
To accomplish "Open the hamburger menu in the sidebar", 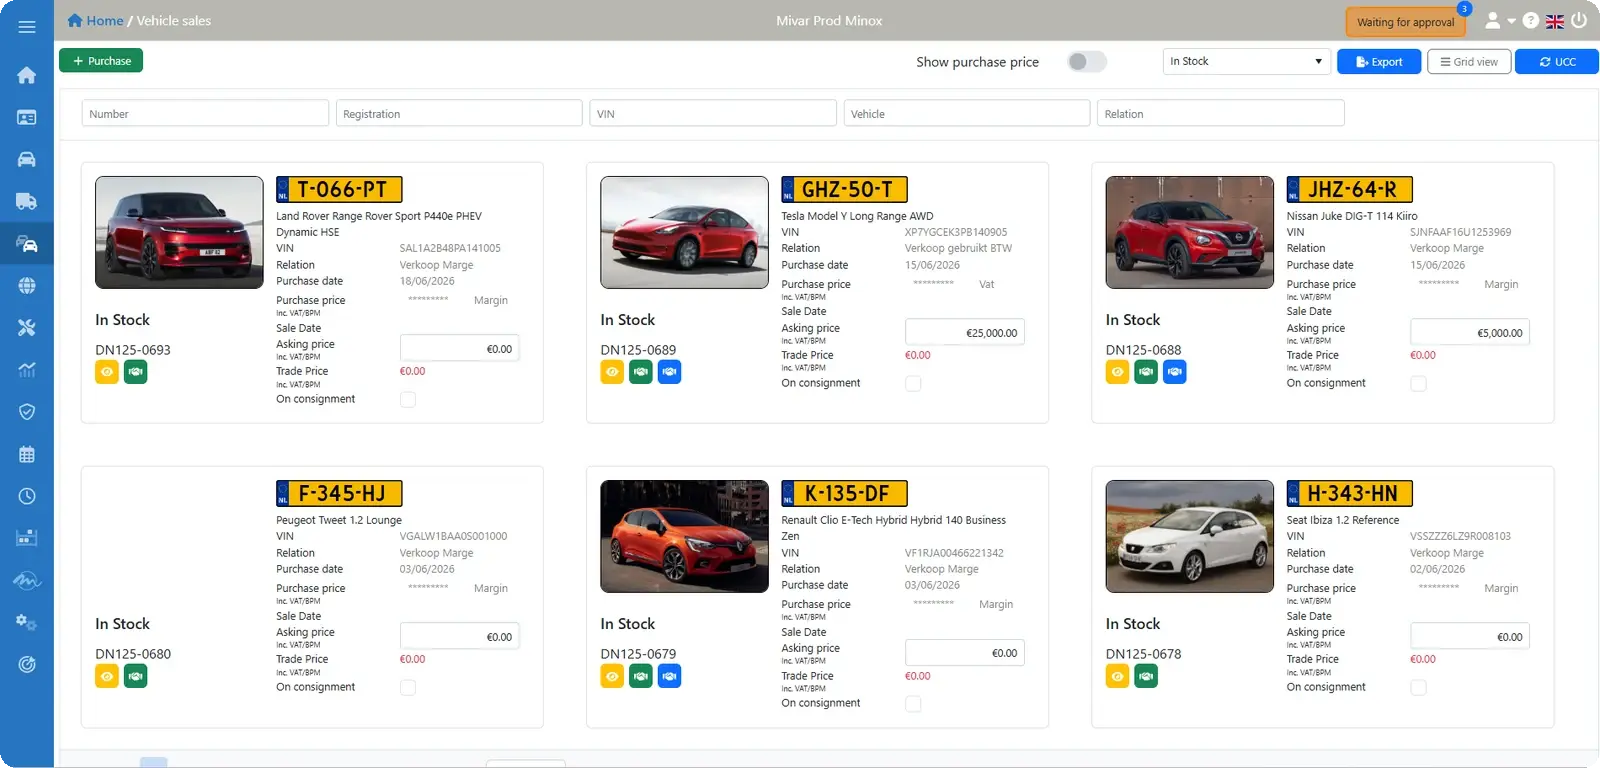I will 27,27.
